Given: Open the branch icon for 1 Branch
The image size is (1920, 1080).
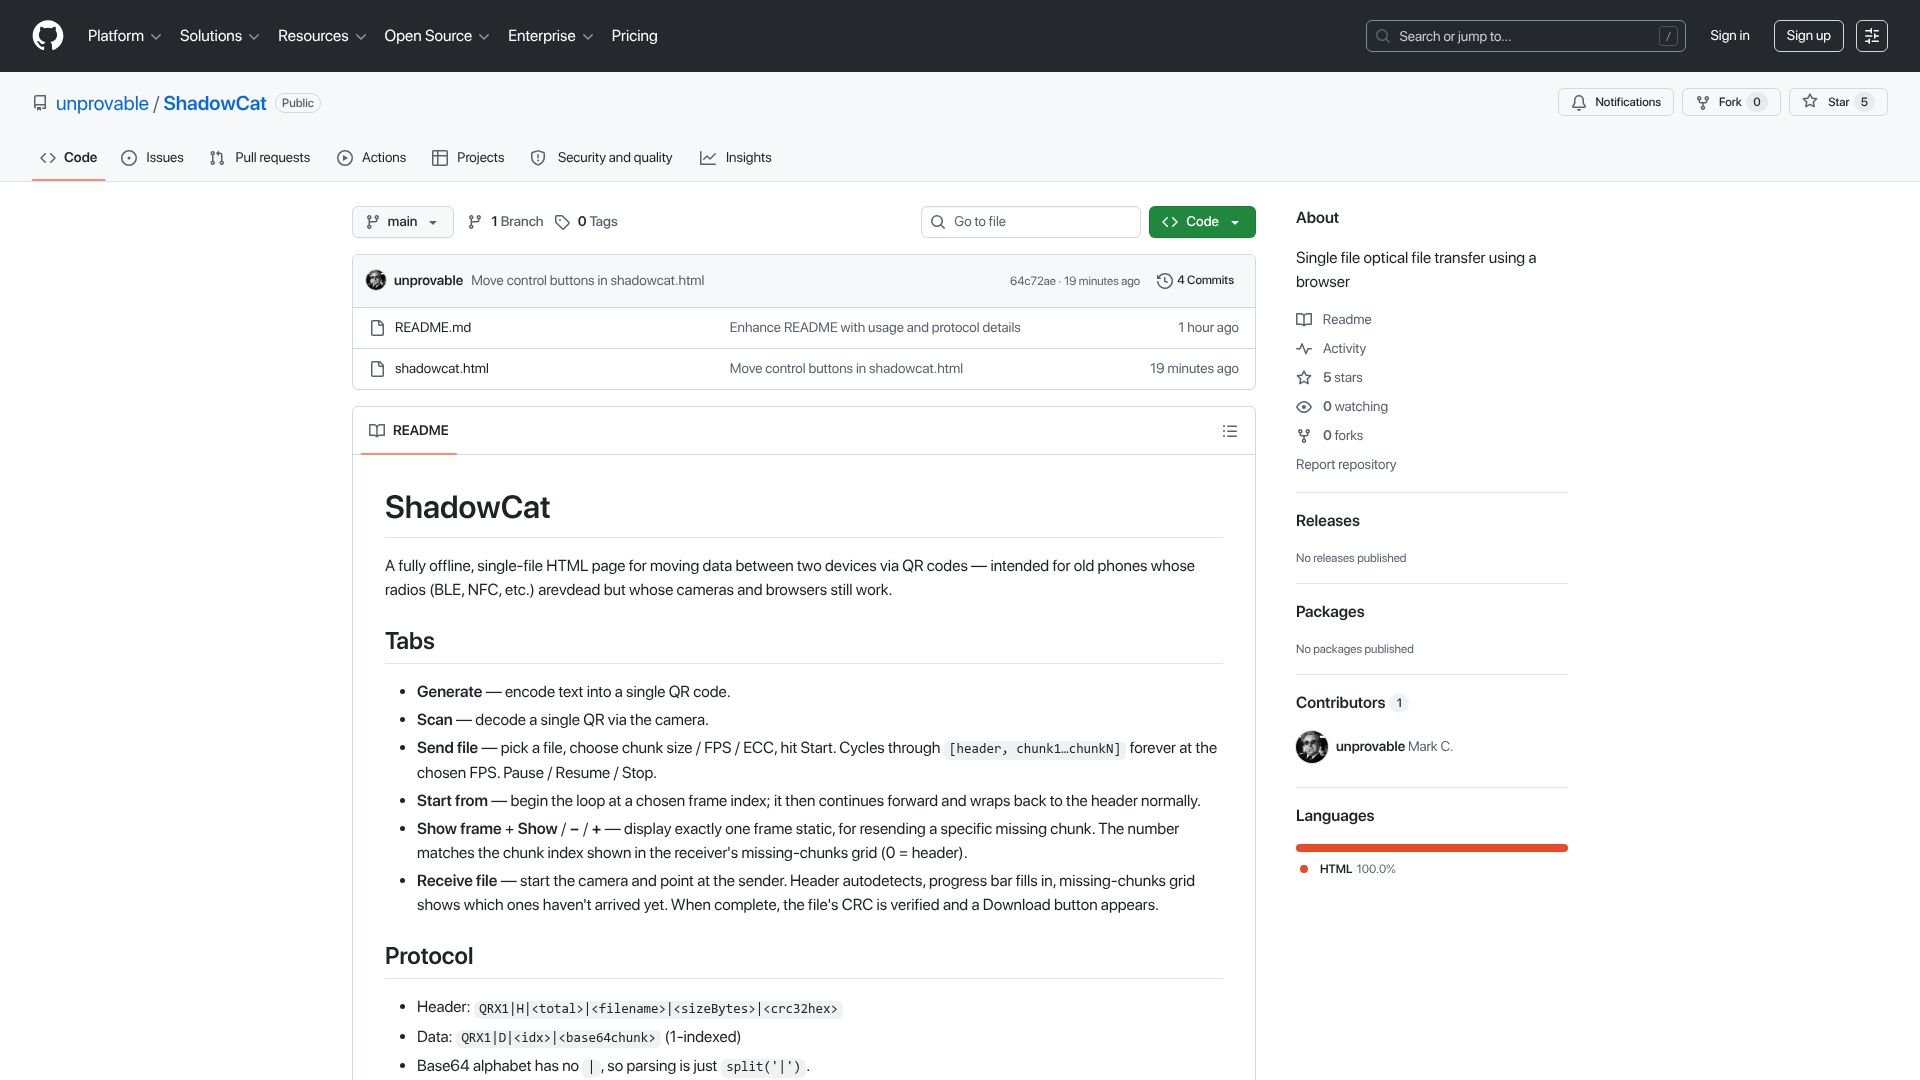Looking at the screenshot, I should [x=475, y=222].
